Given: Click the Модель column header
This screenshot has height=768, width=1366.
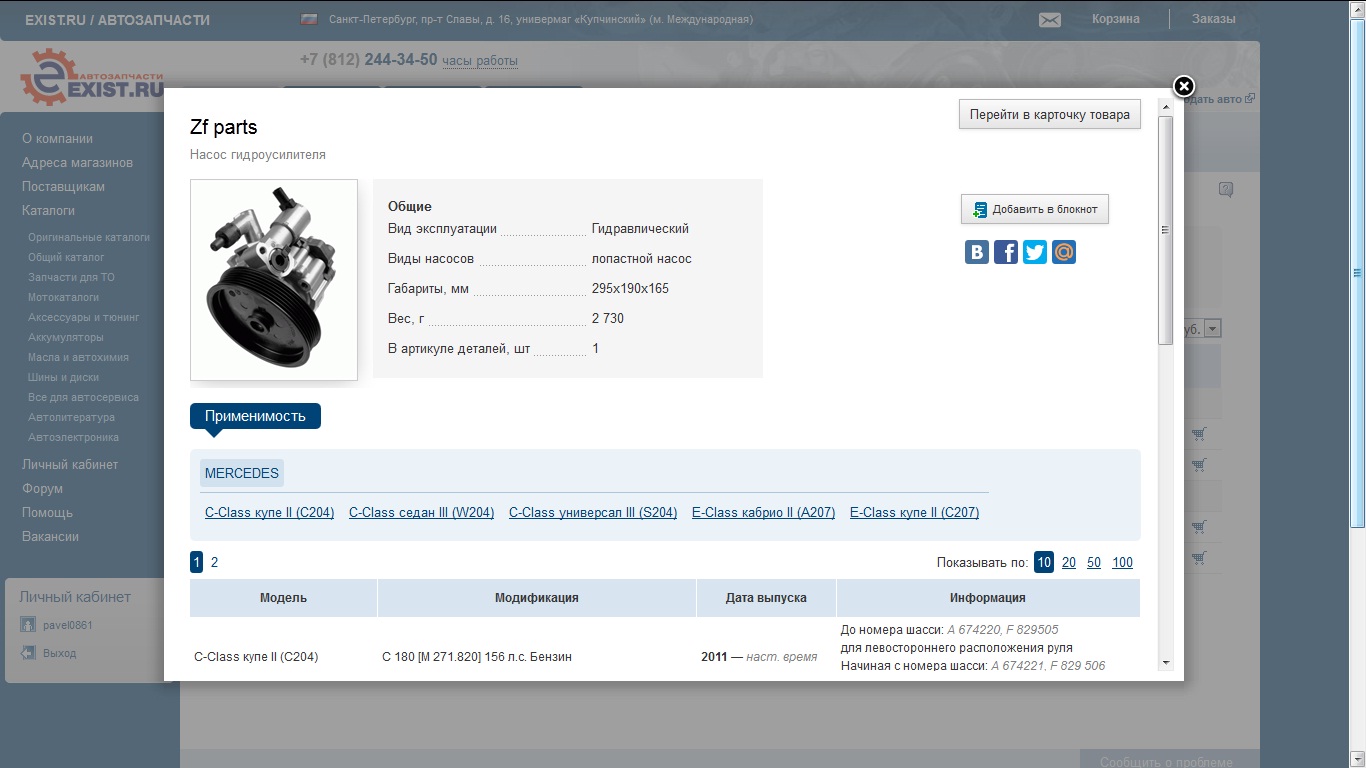Looking at the screenshot, I should coord(283,598).
